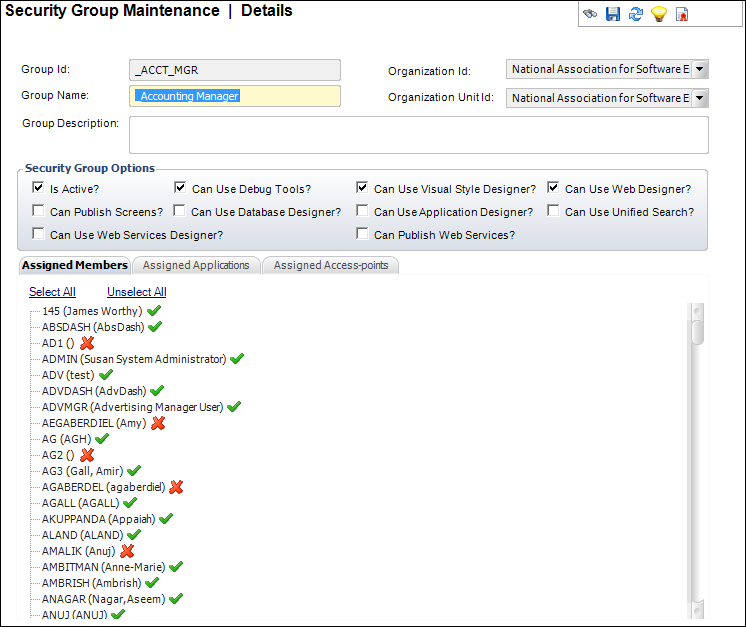The image size is (746, 627).
Task: Click the blue arrows refresh icon
Action: [635, 14]
